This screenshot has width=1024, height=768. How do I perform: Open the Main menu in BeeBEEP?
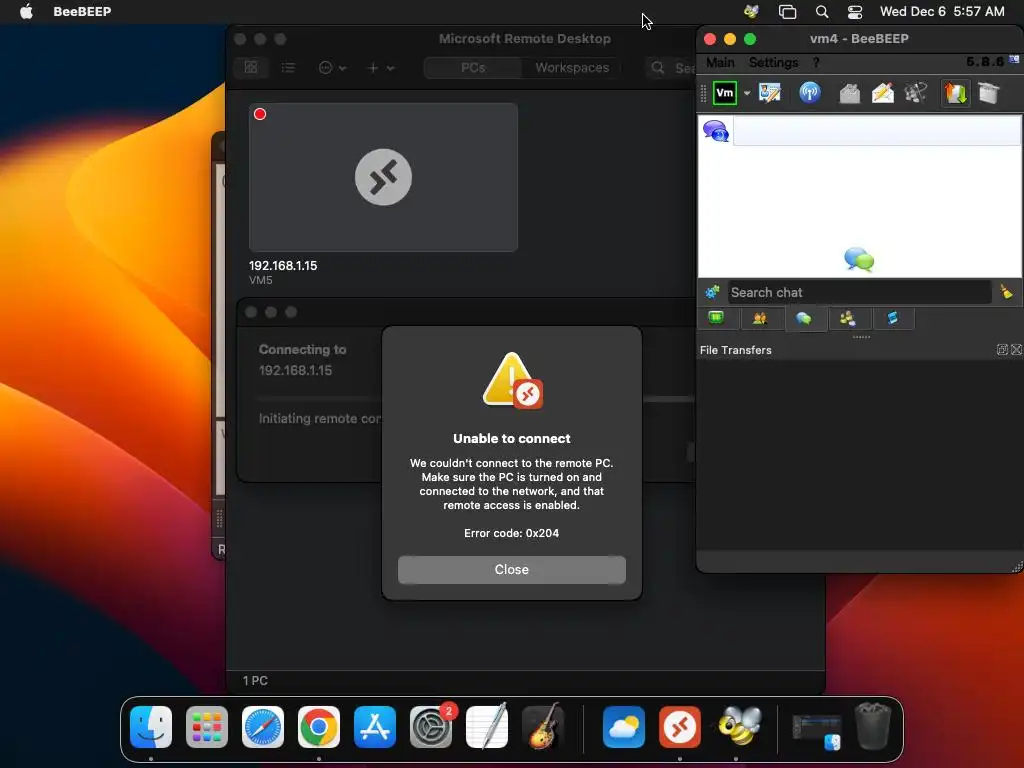point(720,63)
